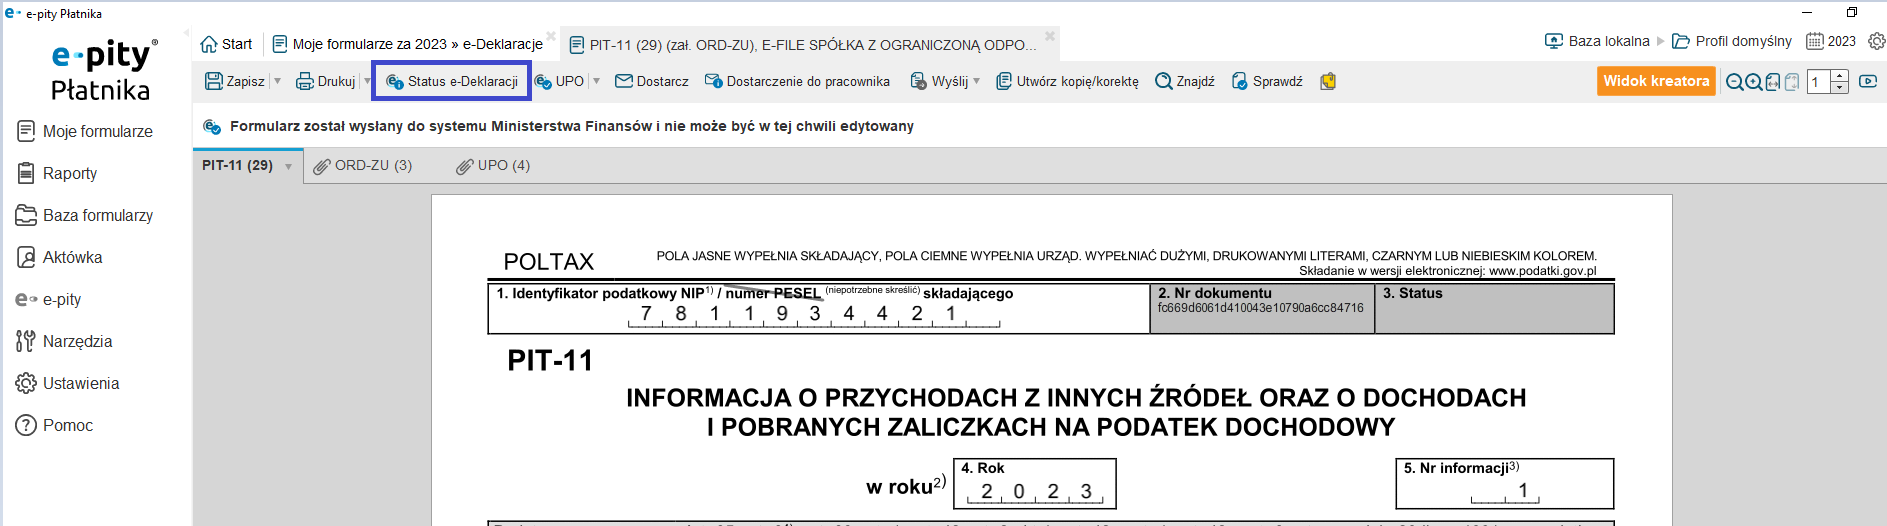
Task: Open e-pity section in sidebar
Action: tap(49, 299)
